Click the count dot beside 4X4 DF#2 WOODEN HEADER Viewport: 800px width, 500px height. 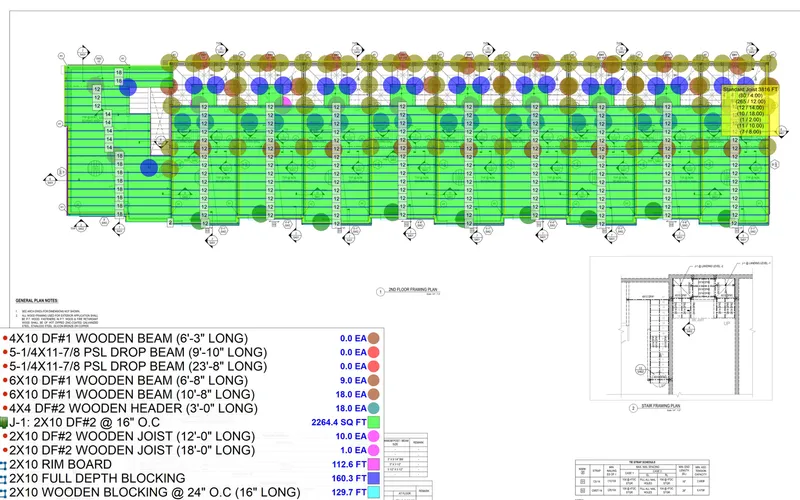[x=5, y=408]
